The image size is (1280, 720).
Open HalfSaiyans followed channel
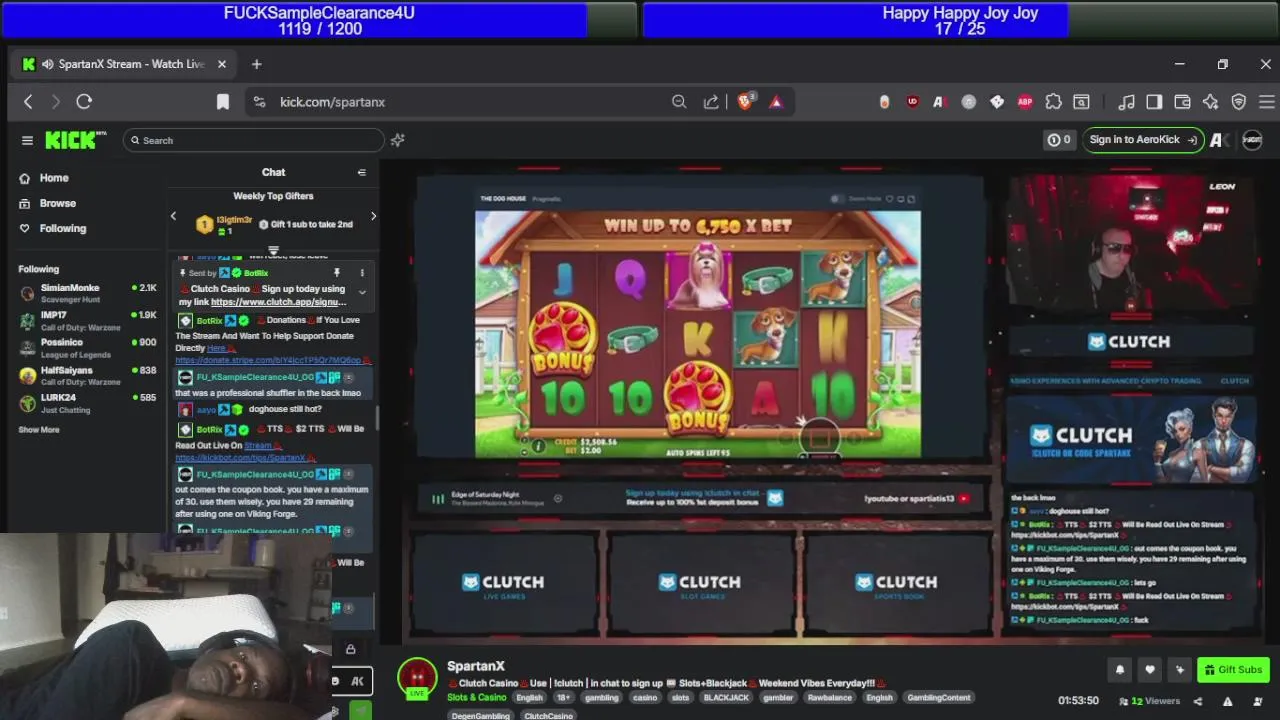pyautogui.click(x=88, y=375)
